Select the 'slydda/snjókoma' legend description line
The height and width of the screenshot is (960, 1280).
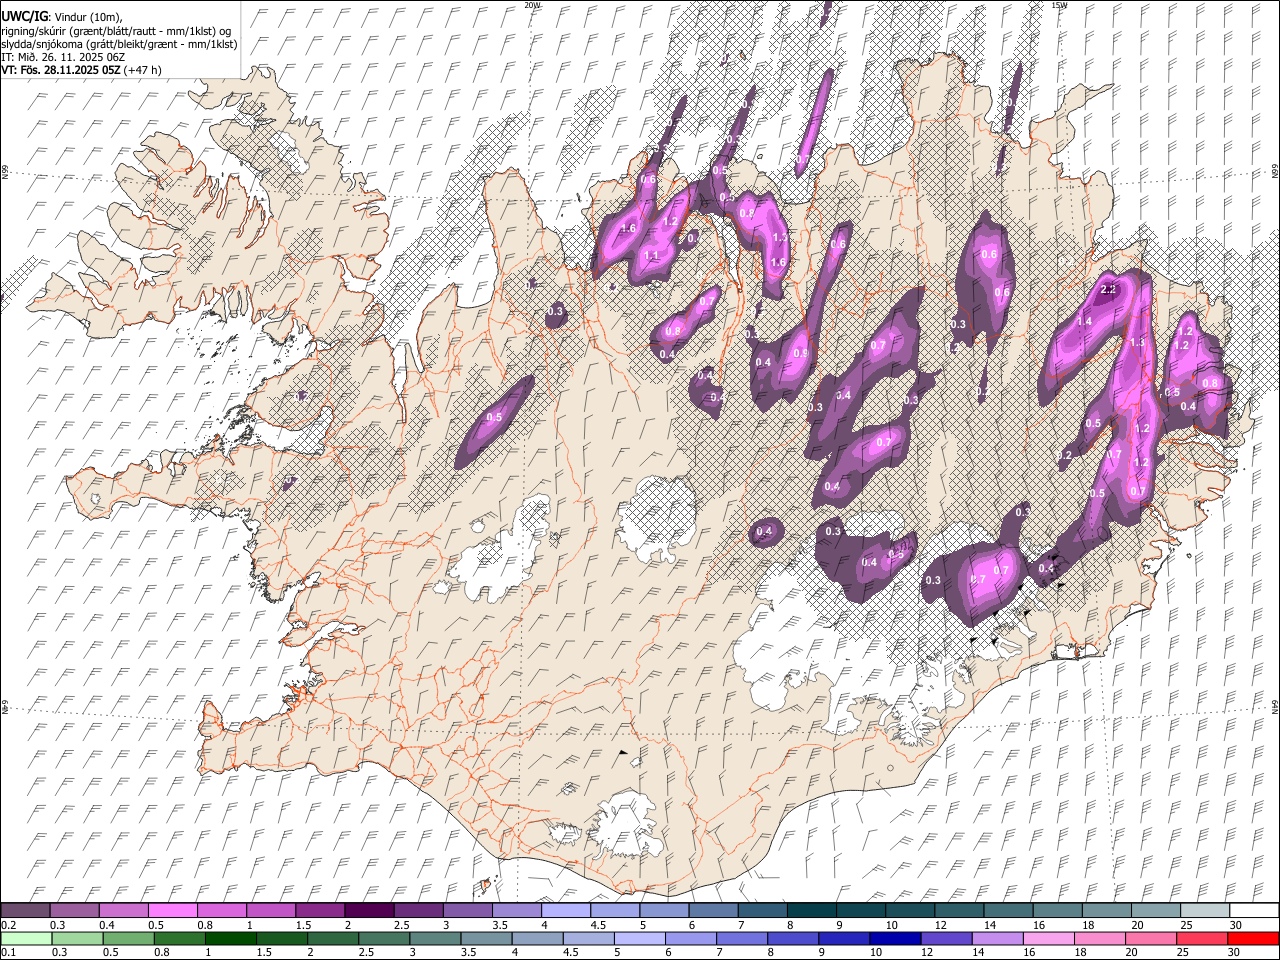(119, 44)
